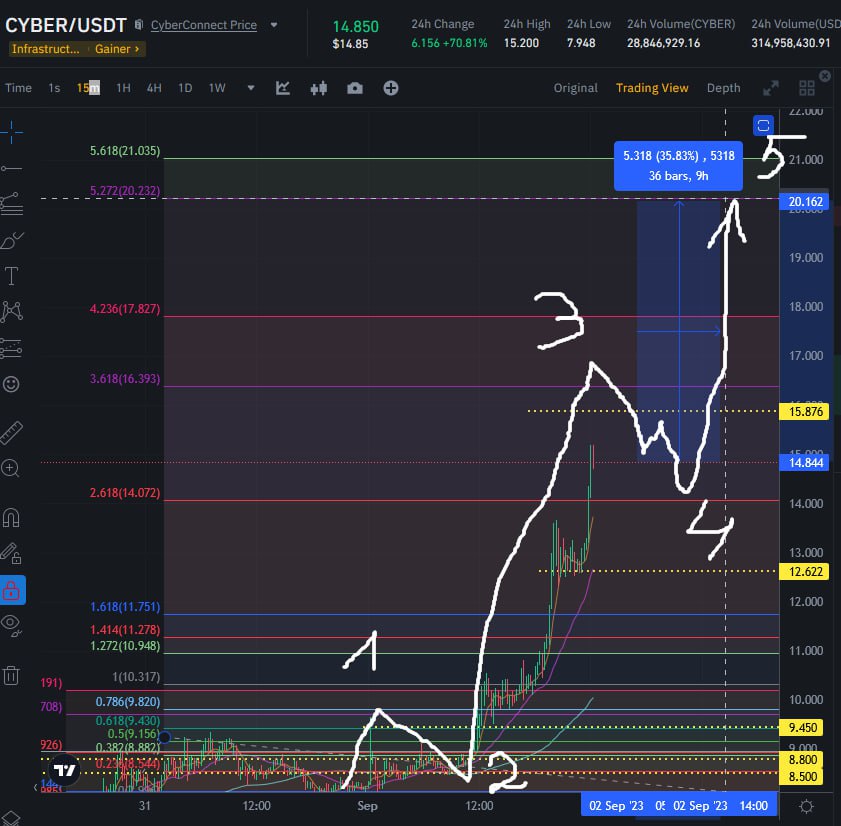Viewport: 841px width, 826px height.
Task: Click the Gainer tag
Action: (117, 49)
